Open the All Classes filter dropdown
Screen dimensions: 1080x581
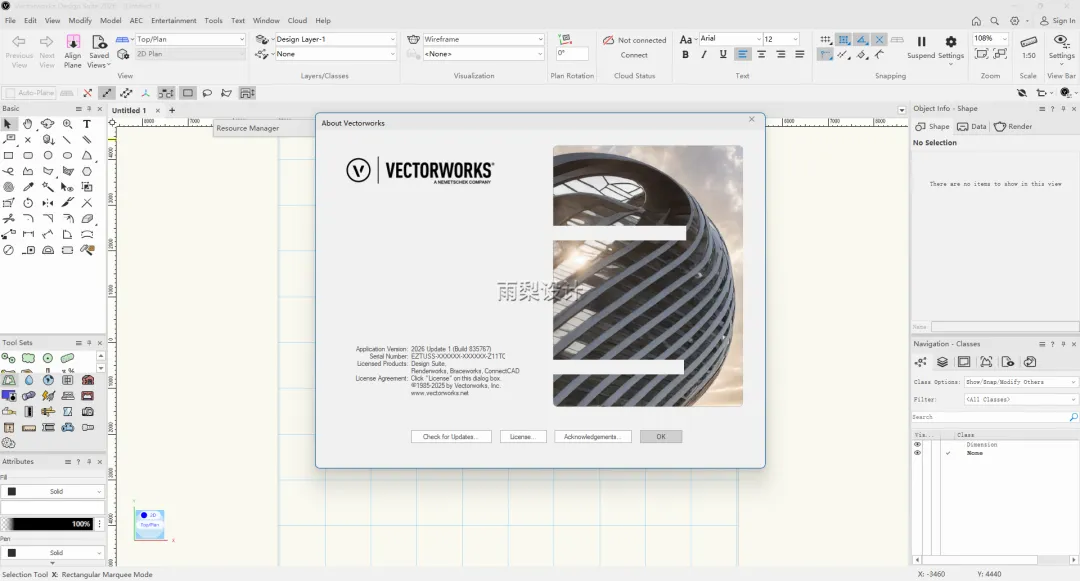[1020, 399]
